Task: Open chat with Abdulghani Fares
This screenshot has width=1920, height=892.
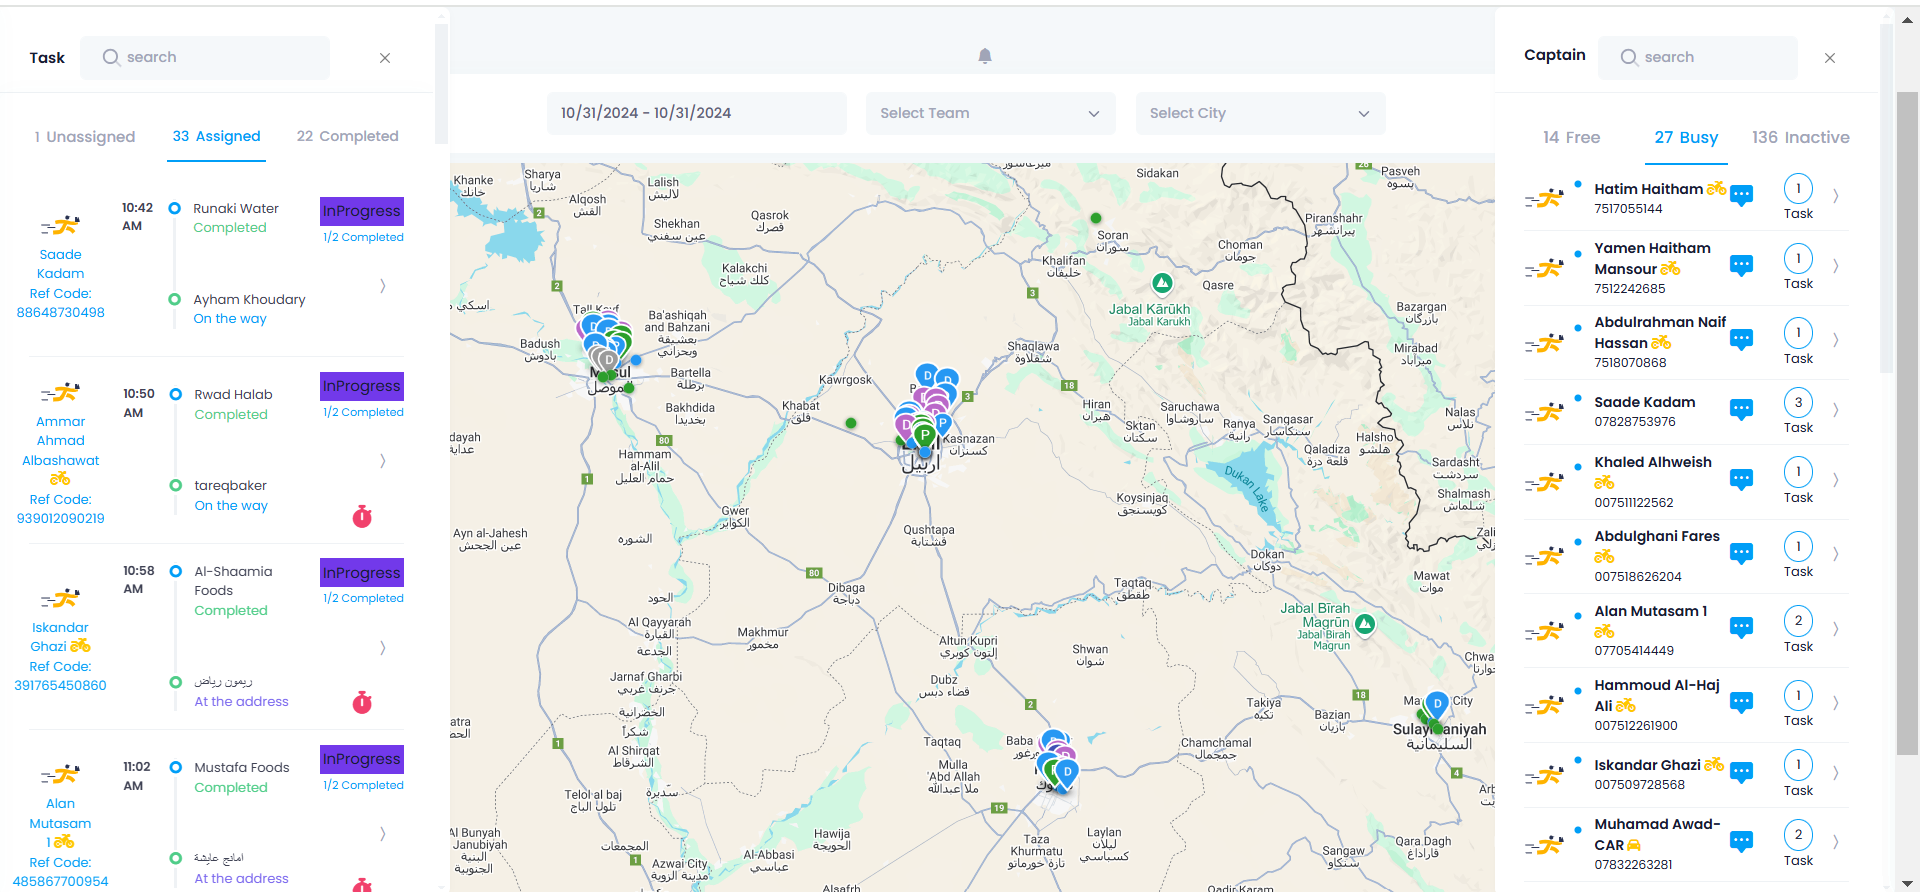Action: tap(1741, 553)
